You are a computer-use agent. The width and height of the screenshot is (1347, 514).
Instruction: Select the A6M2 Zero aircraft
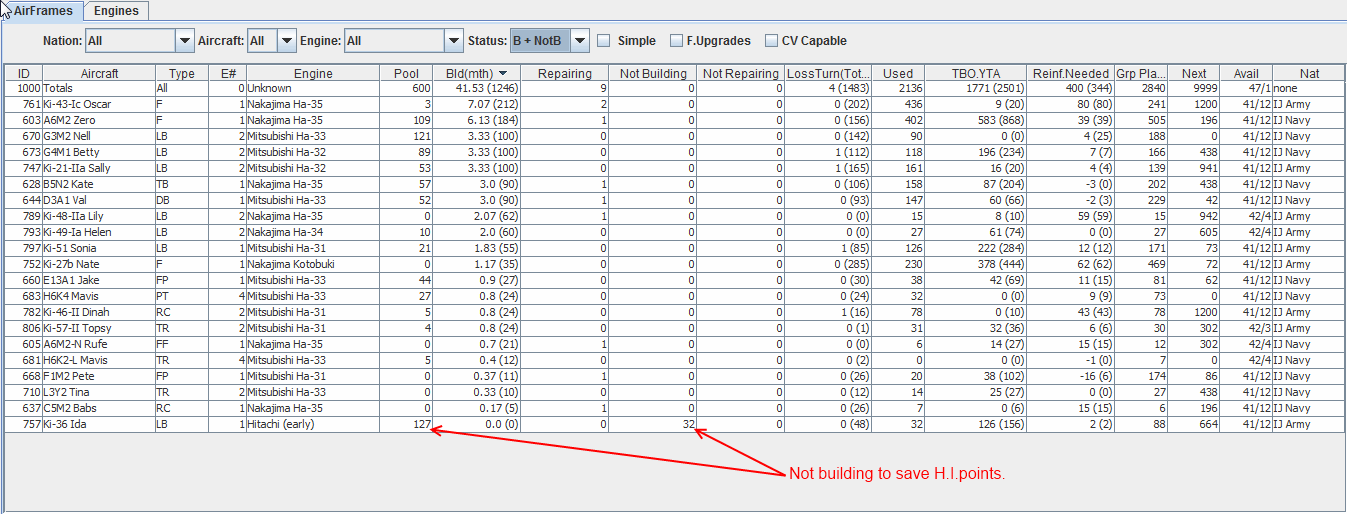pos(99,121)
